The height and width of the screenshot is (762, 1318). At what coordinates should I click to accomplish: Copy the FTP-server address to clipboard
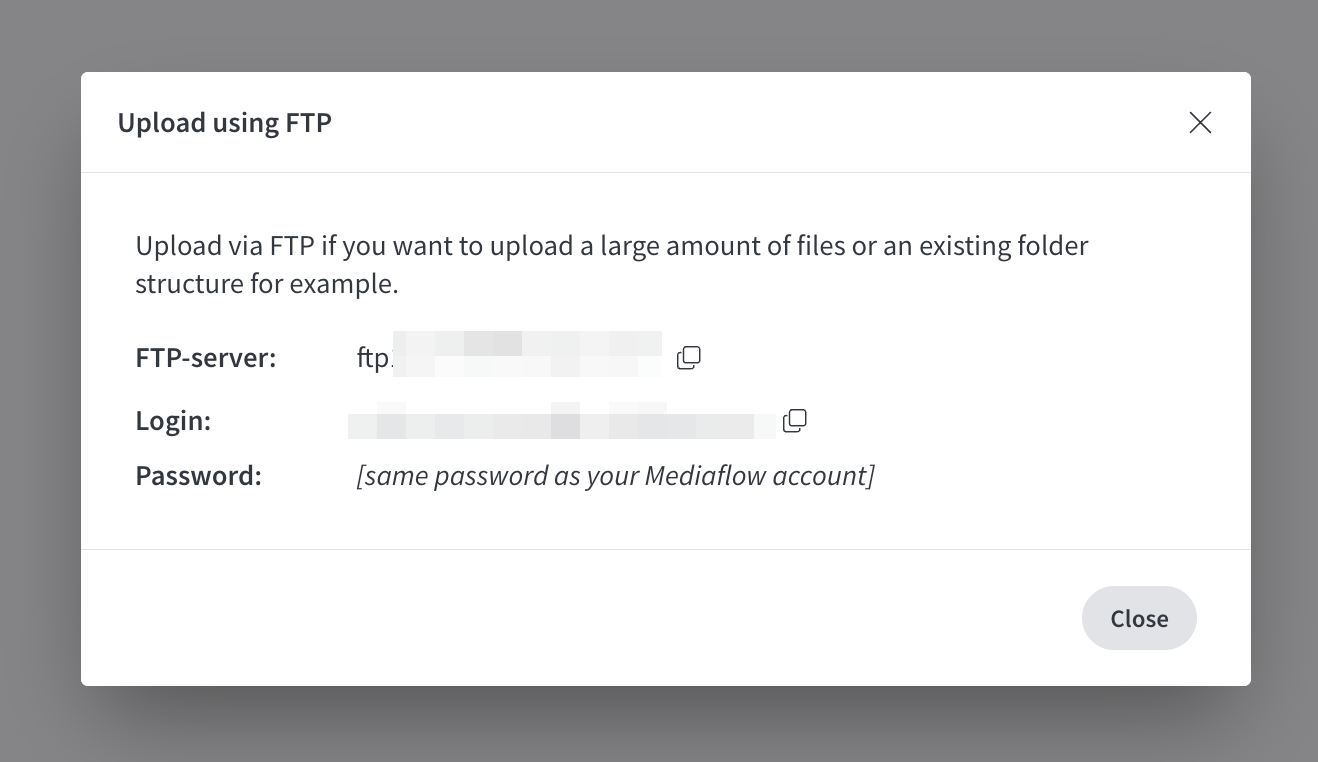coord(689,358)
